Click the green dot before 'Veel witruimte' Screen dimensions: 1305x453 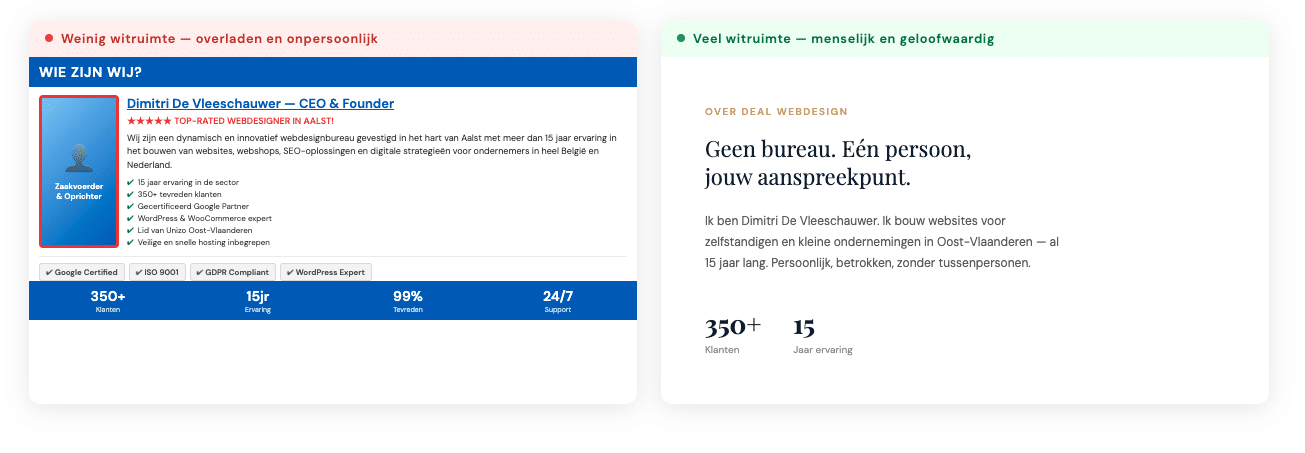click(681, 39)
